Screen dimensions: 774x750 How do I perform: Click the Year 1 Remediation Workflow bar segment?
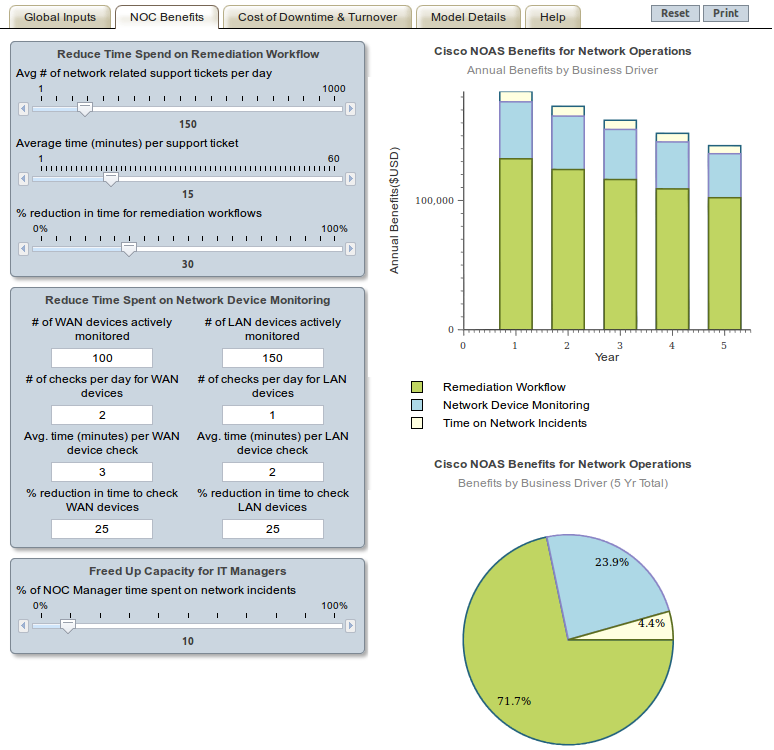point(516,244)
